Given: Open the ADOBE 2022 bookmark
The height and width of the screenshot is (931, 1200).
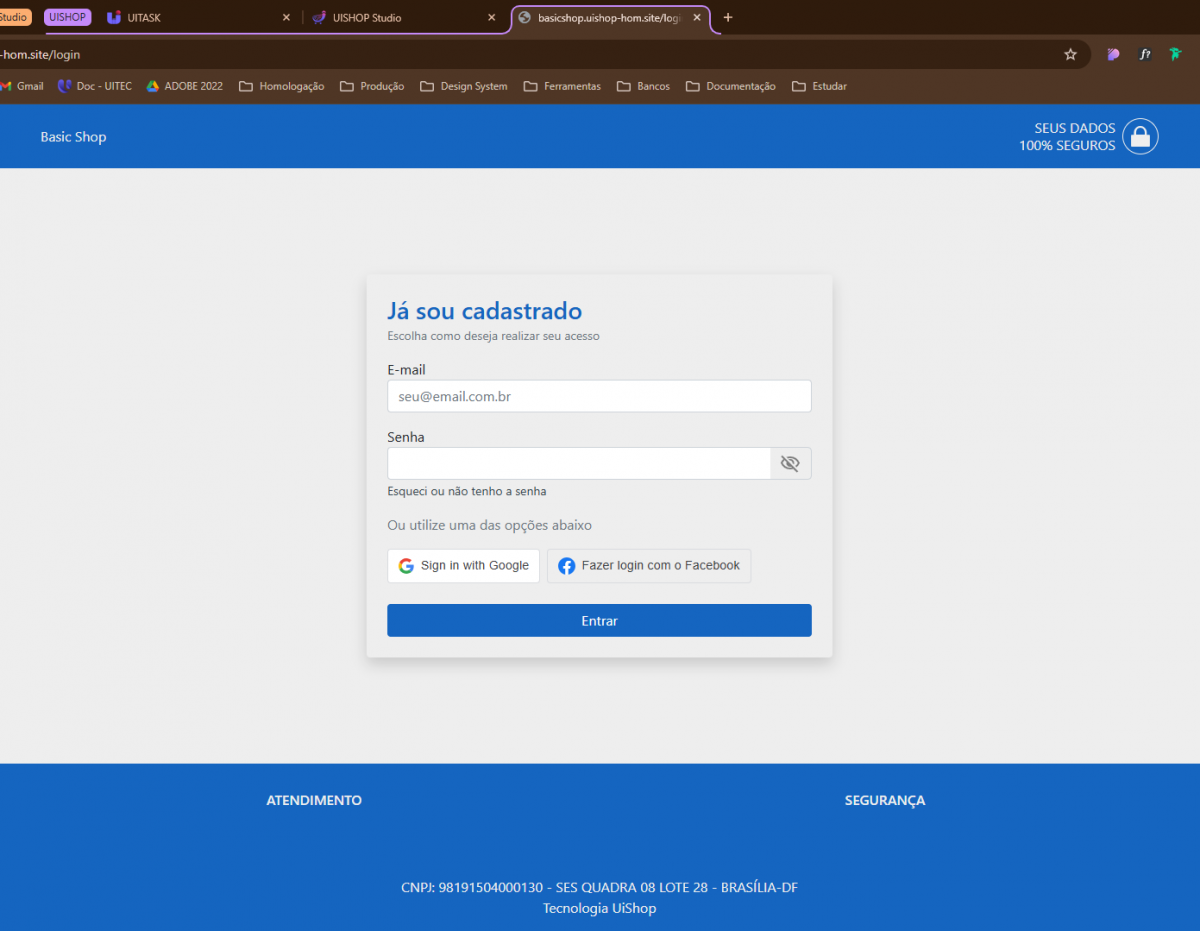Looking at the screenshot, I should (x=185, y=86).
